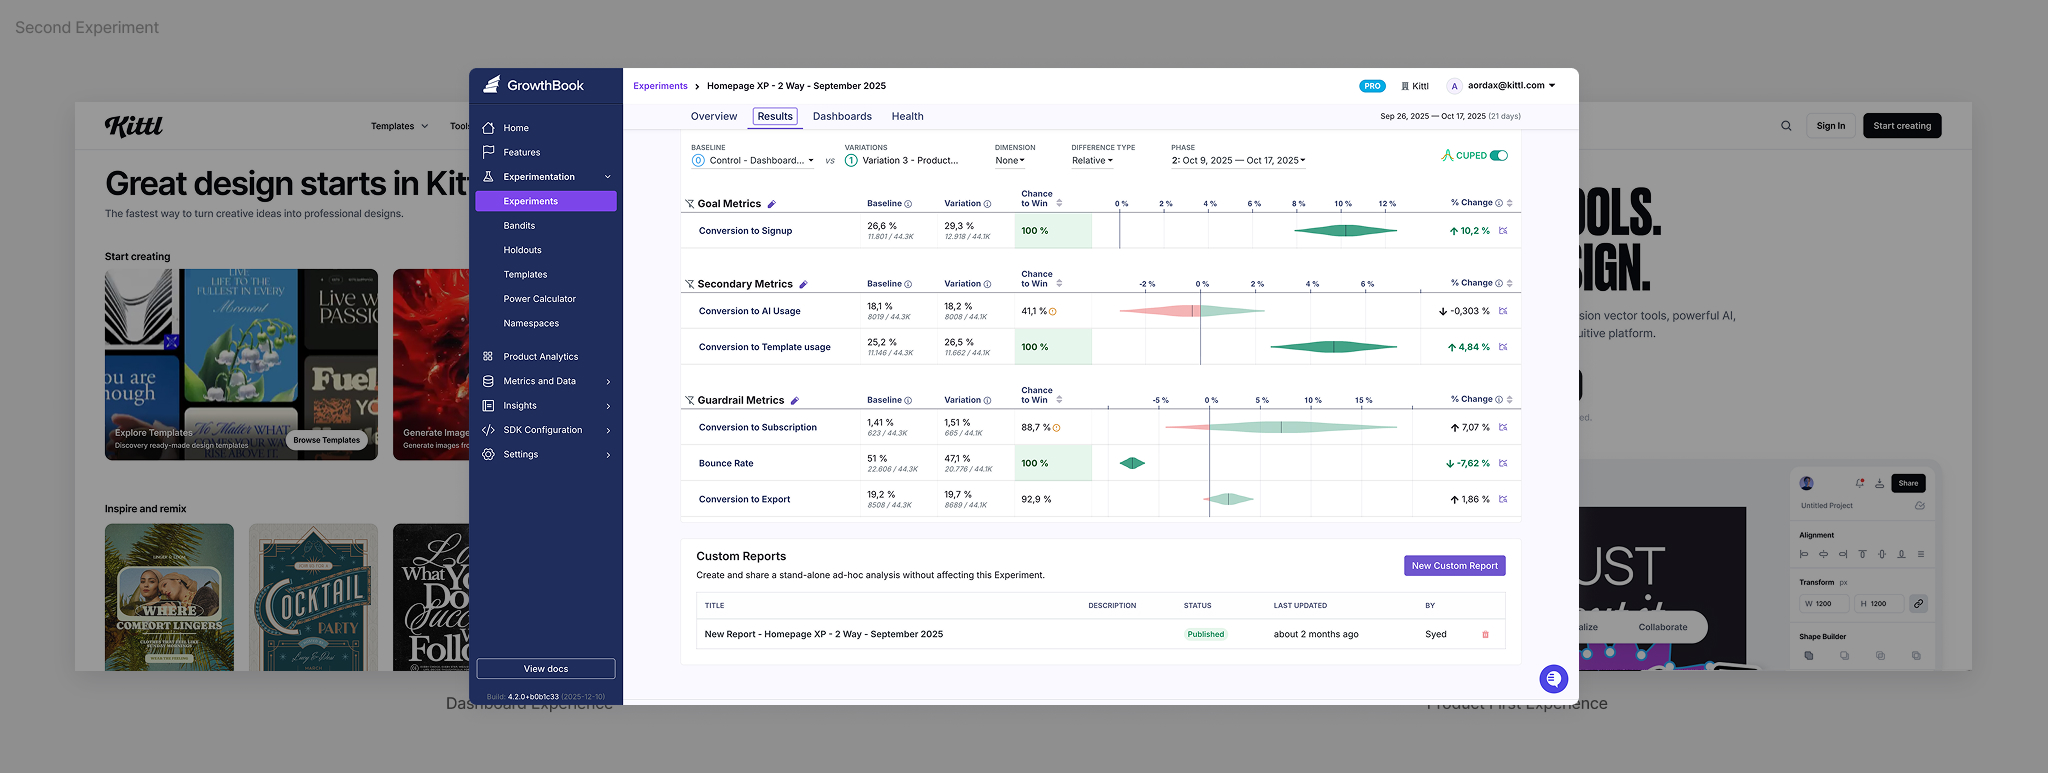Viewport: 2048px width, 773px height.
Task: Open Product Analytics grid icon
Action: [x=488, y=356]
